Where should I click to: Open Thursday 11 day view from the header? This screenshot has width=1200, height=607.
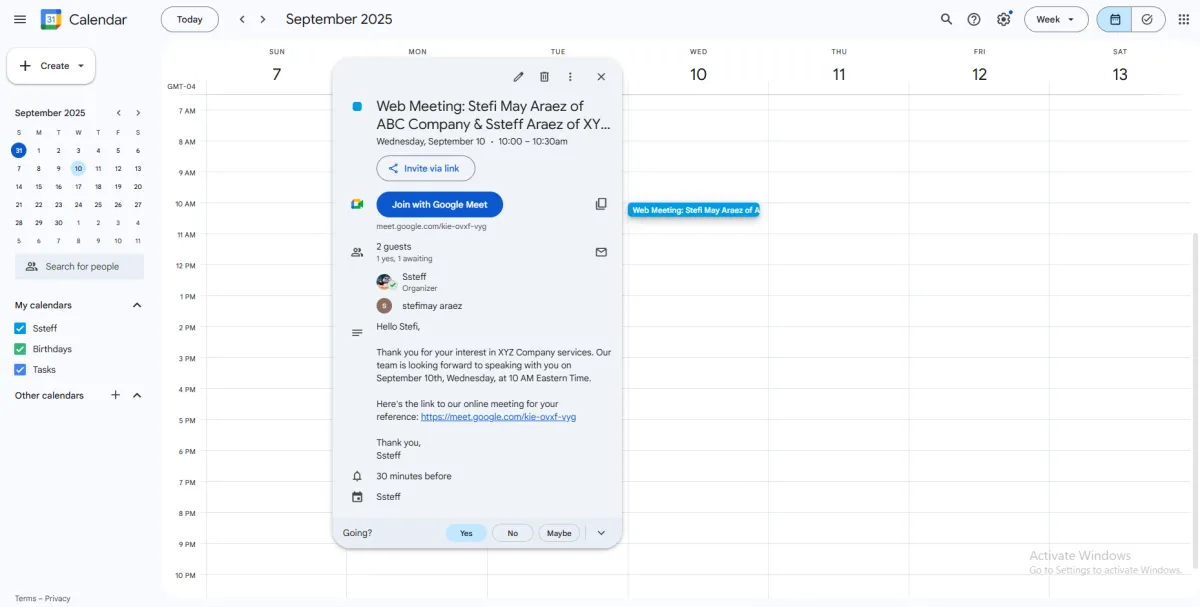pos(839,74)
